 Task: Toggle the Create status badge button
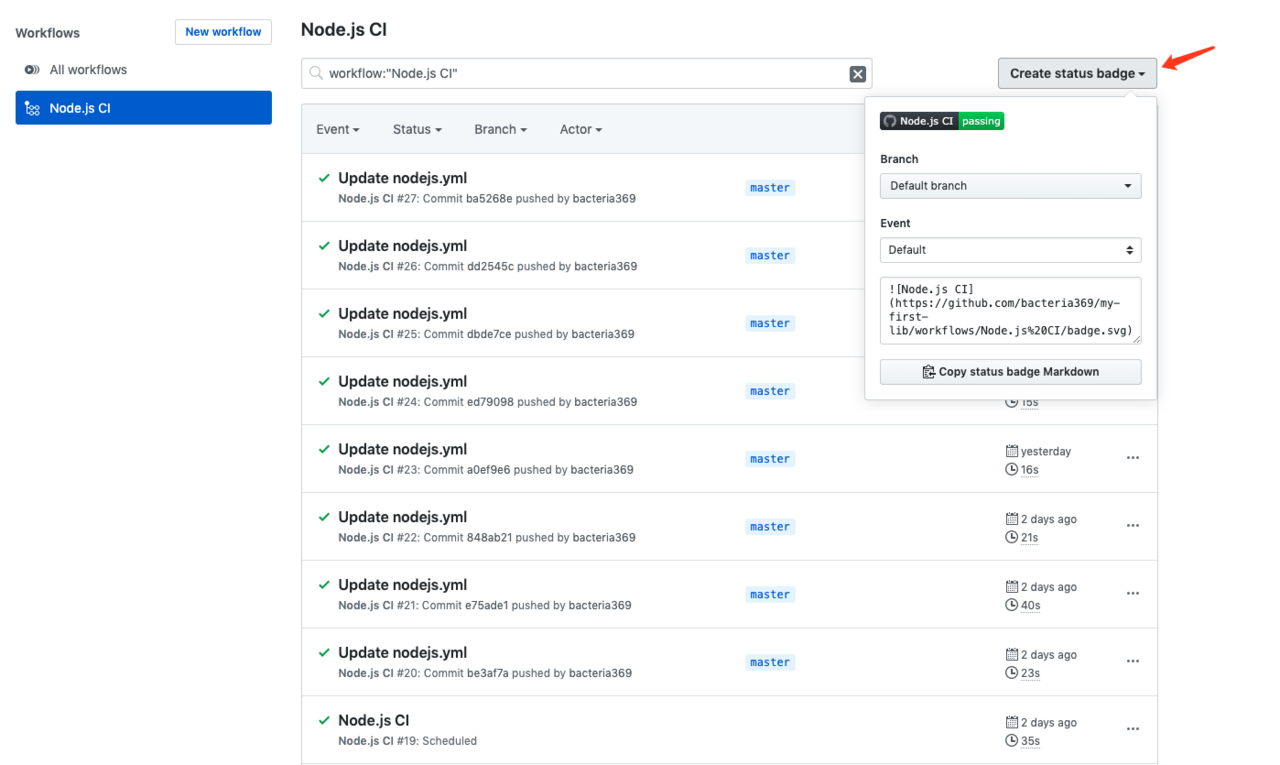point(1077,73)
